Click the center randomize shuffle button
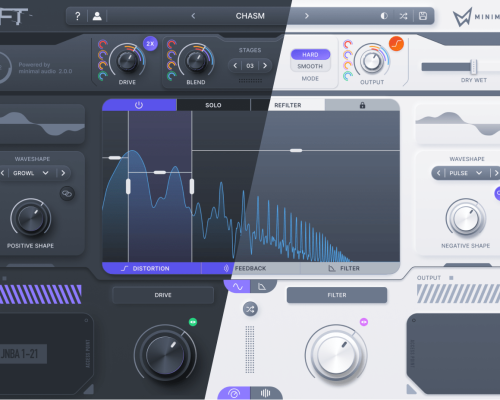Screen dimensions: 500x400 [250, 309]
